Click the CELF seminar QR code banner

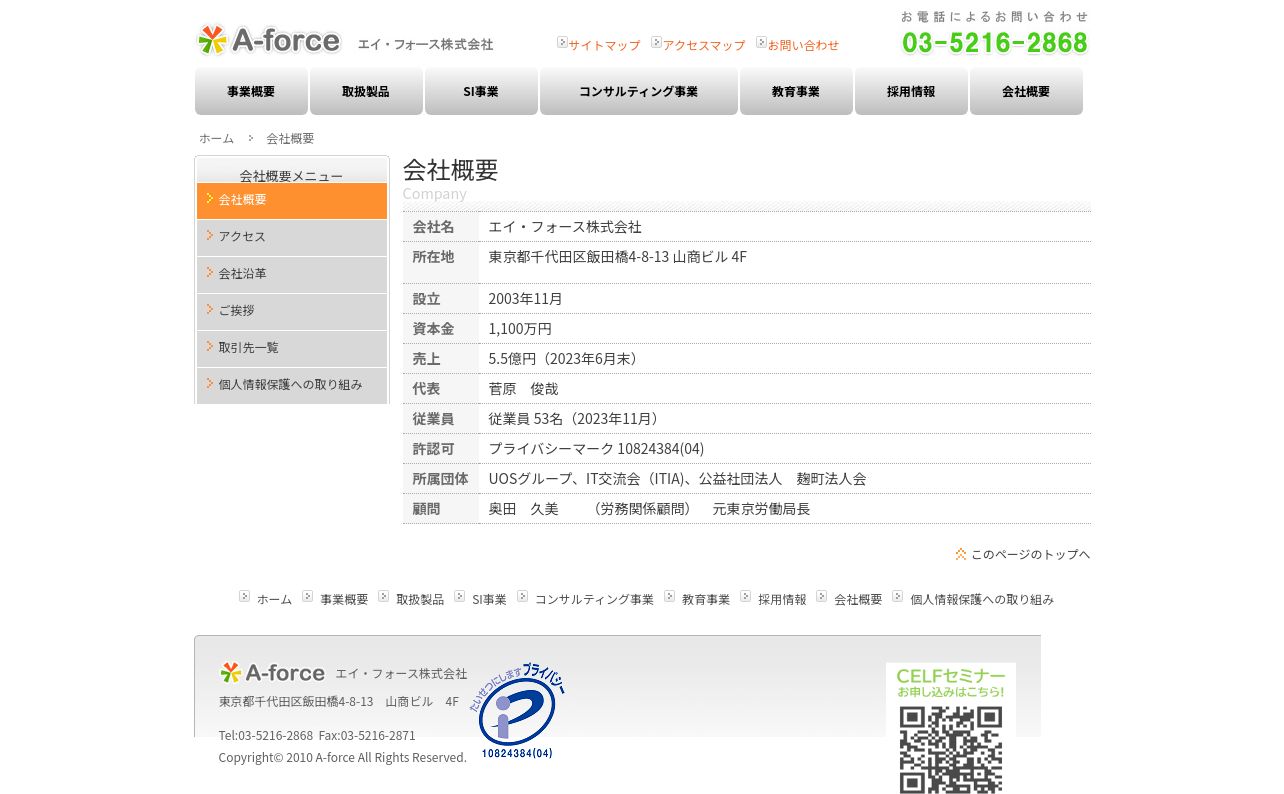(x=951, y=728)
